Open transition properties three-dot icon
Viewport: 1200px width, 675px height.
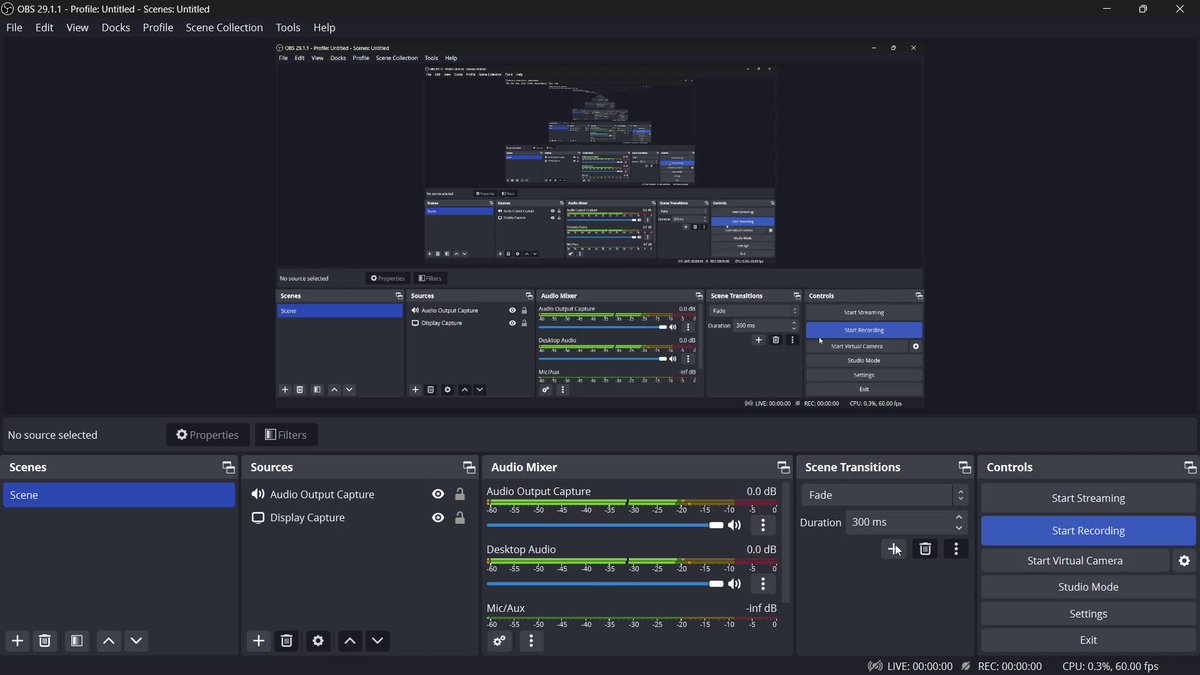coord(956,548)
